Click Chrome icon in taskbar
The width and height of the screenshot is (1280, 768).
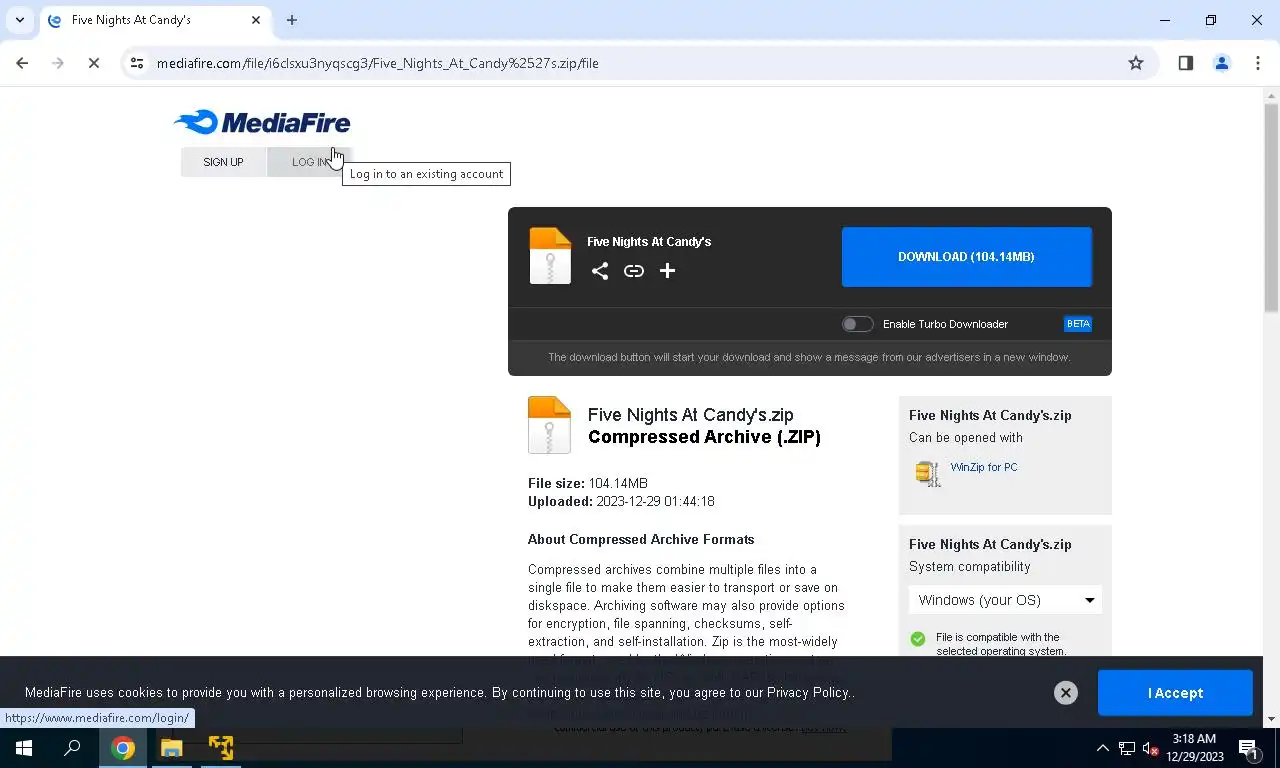[x=123, y=748]
